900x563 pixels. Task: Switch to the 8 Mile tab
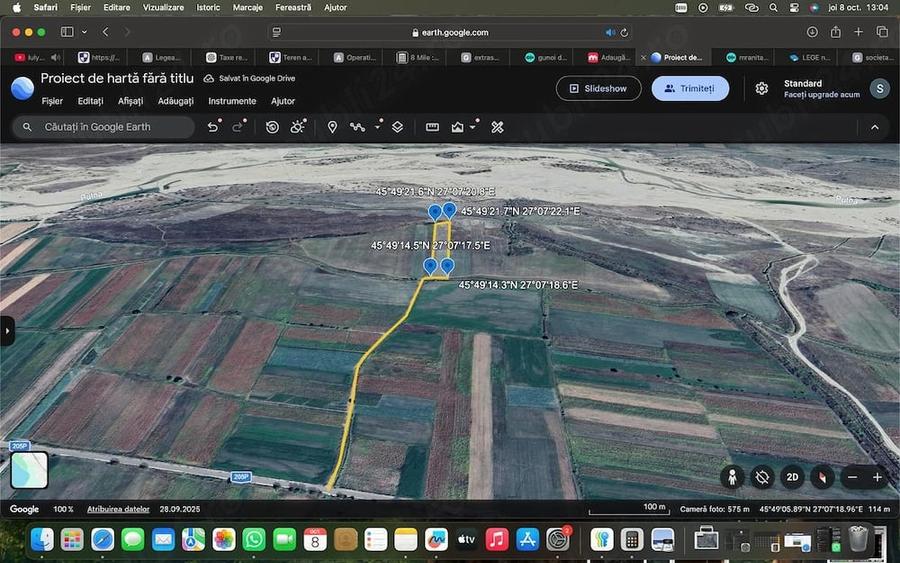[x=418, y=57]
